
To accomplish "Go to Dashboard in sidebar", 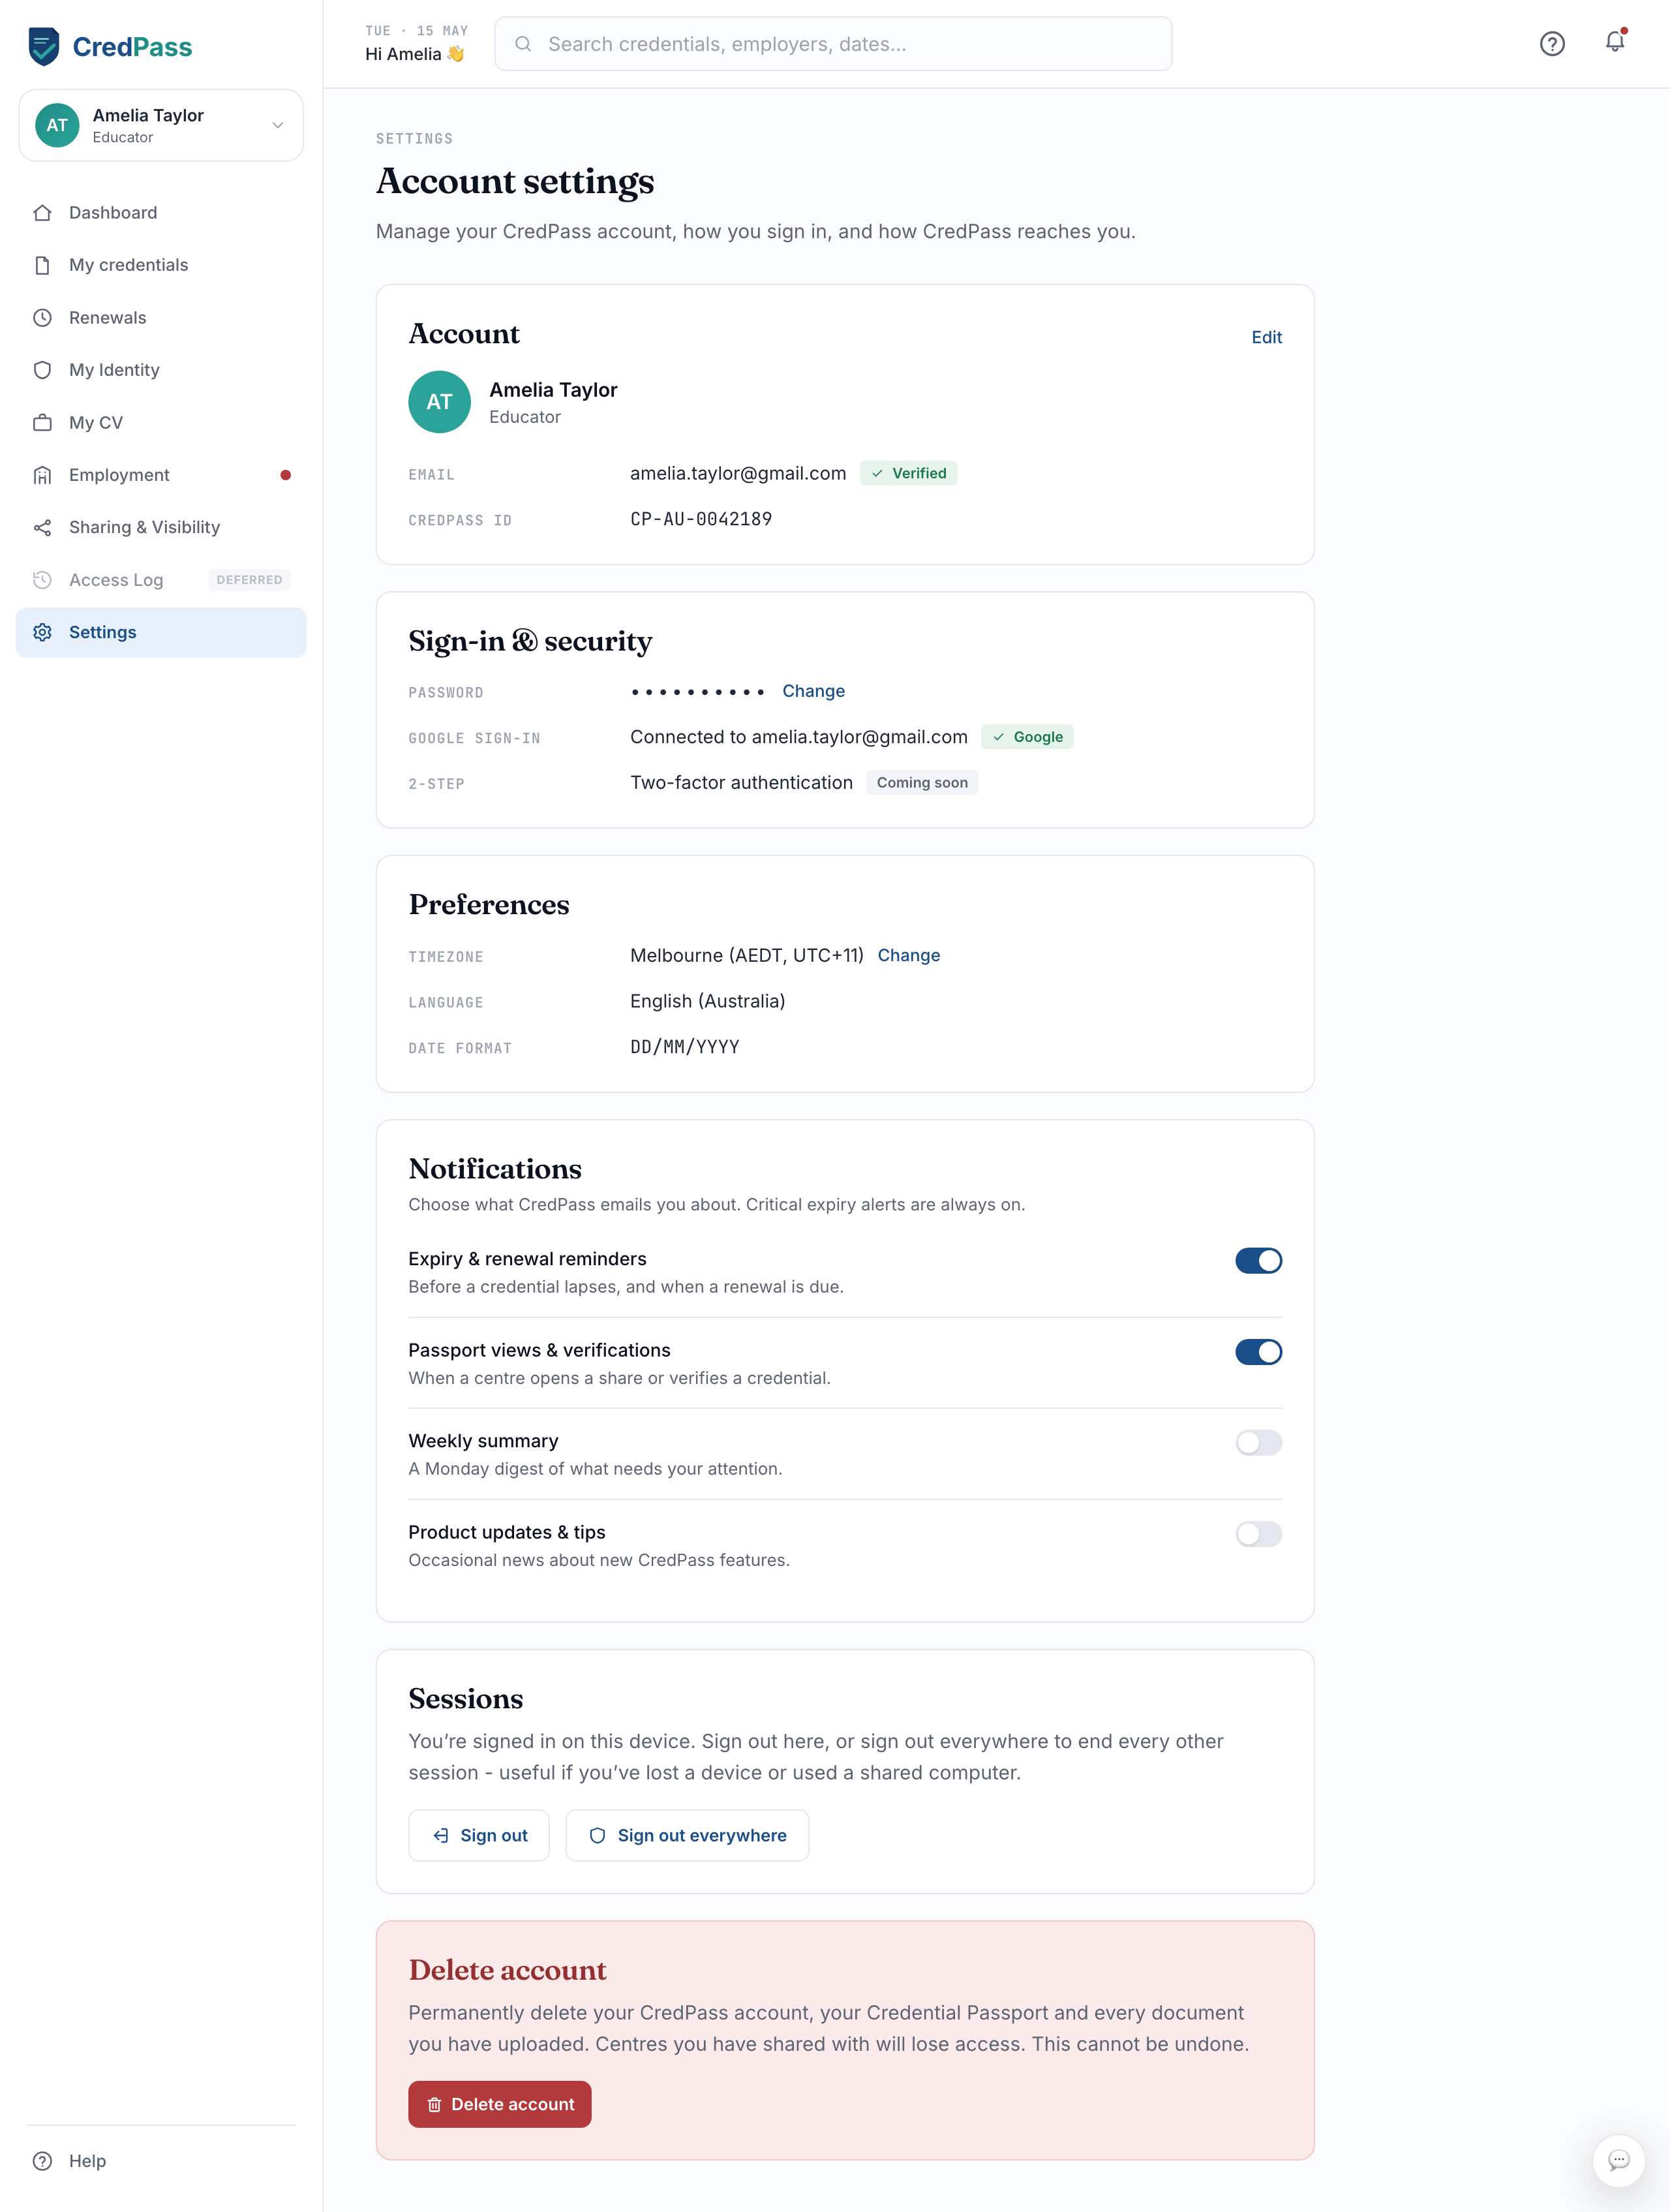I will click(x=161, y=213).
